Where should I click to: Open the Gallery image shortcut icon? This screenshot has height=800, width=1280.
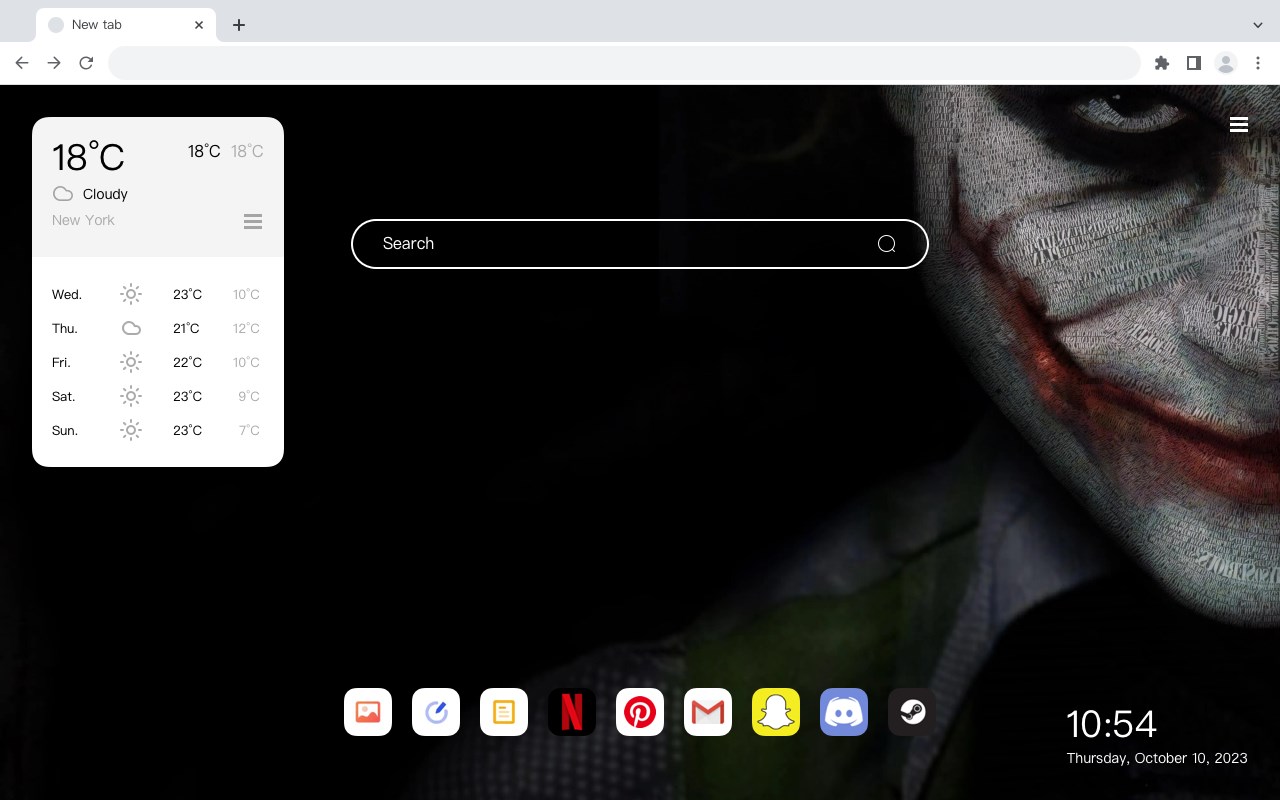tap(368, 712)
